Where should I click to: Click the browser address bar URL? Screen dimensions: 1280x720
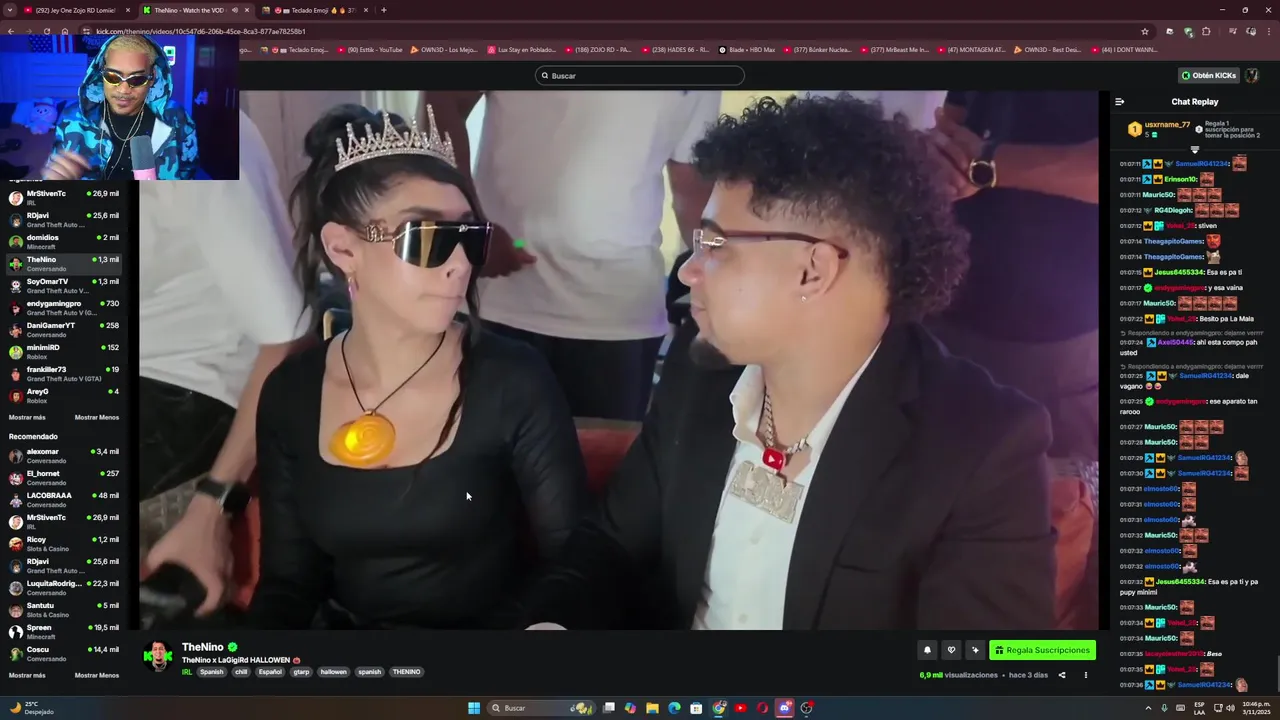tap(200, 31)
